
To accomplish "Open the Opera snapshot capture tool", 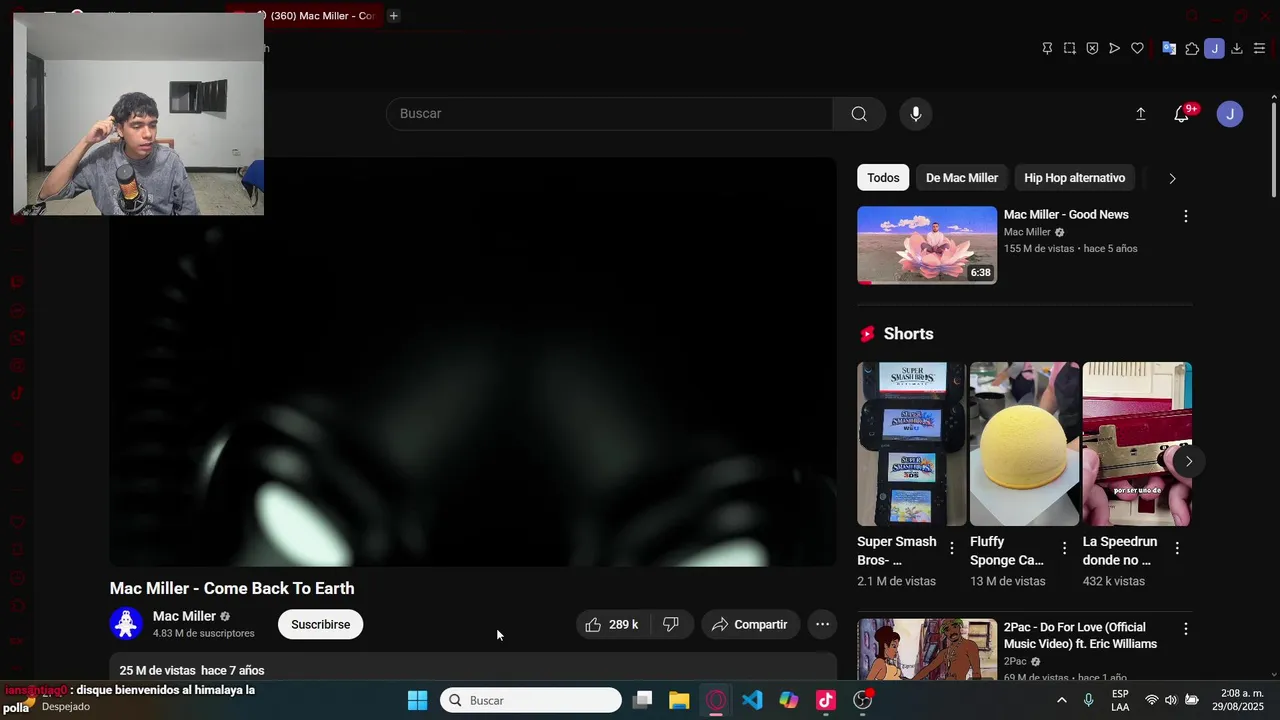I will click(1070, 48).
